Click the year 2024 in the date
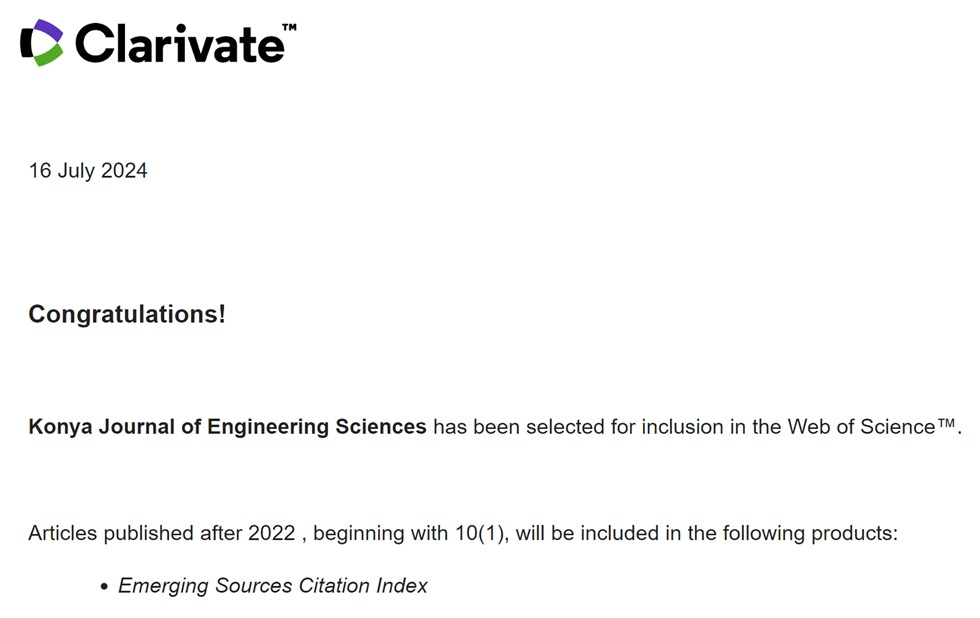 [124, 171]
